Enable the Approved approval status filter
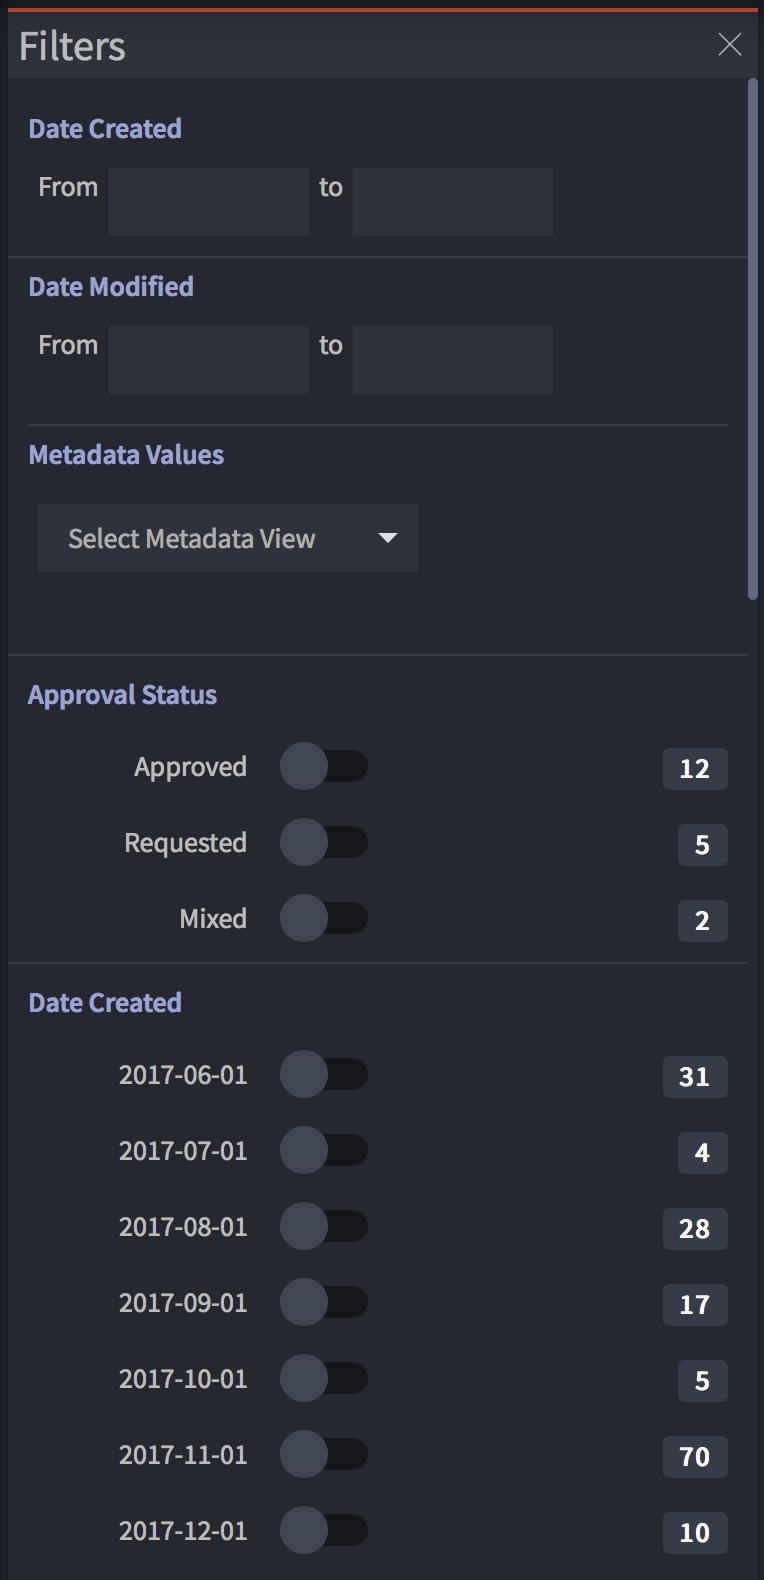This screenshot has width=764, height=1580. click(x=324, y=766)
